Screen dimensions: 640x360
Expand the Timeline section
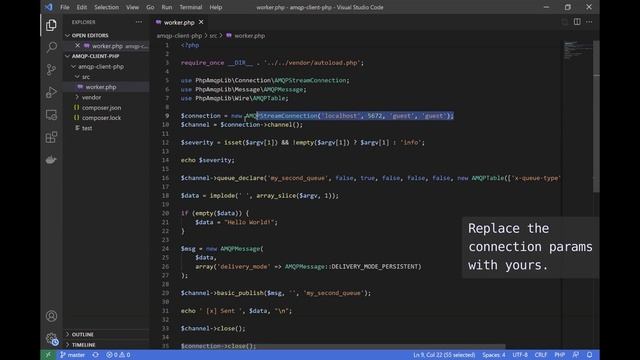coord(84,345)
